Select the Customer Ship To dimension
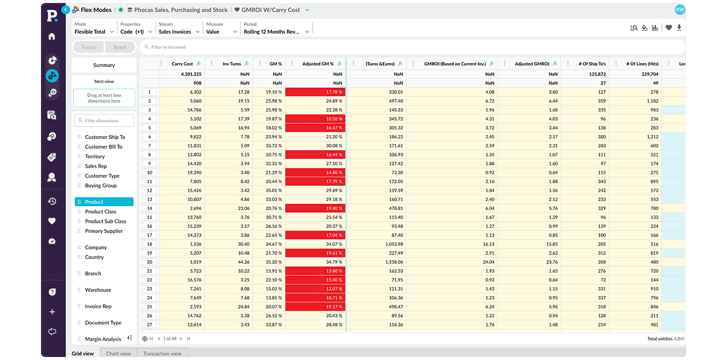 tap(105, 137)
